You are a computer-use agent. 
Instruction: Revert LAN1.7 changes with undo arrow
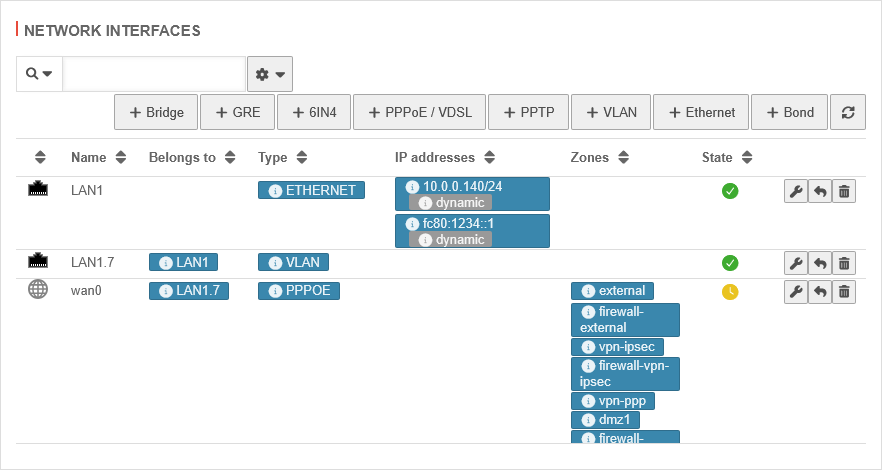820,263
